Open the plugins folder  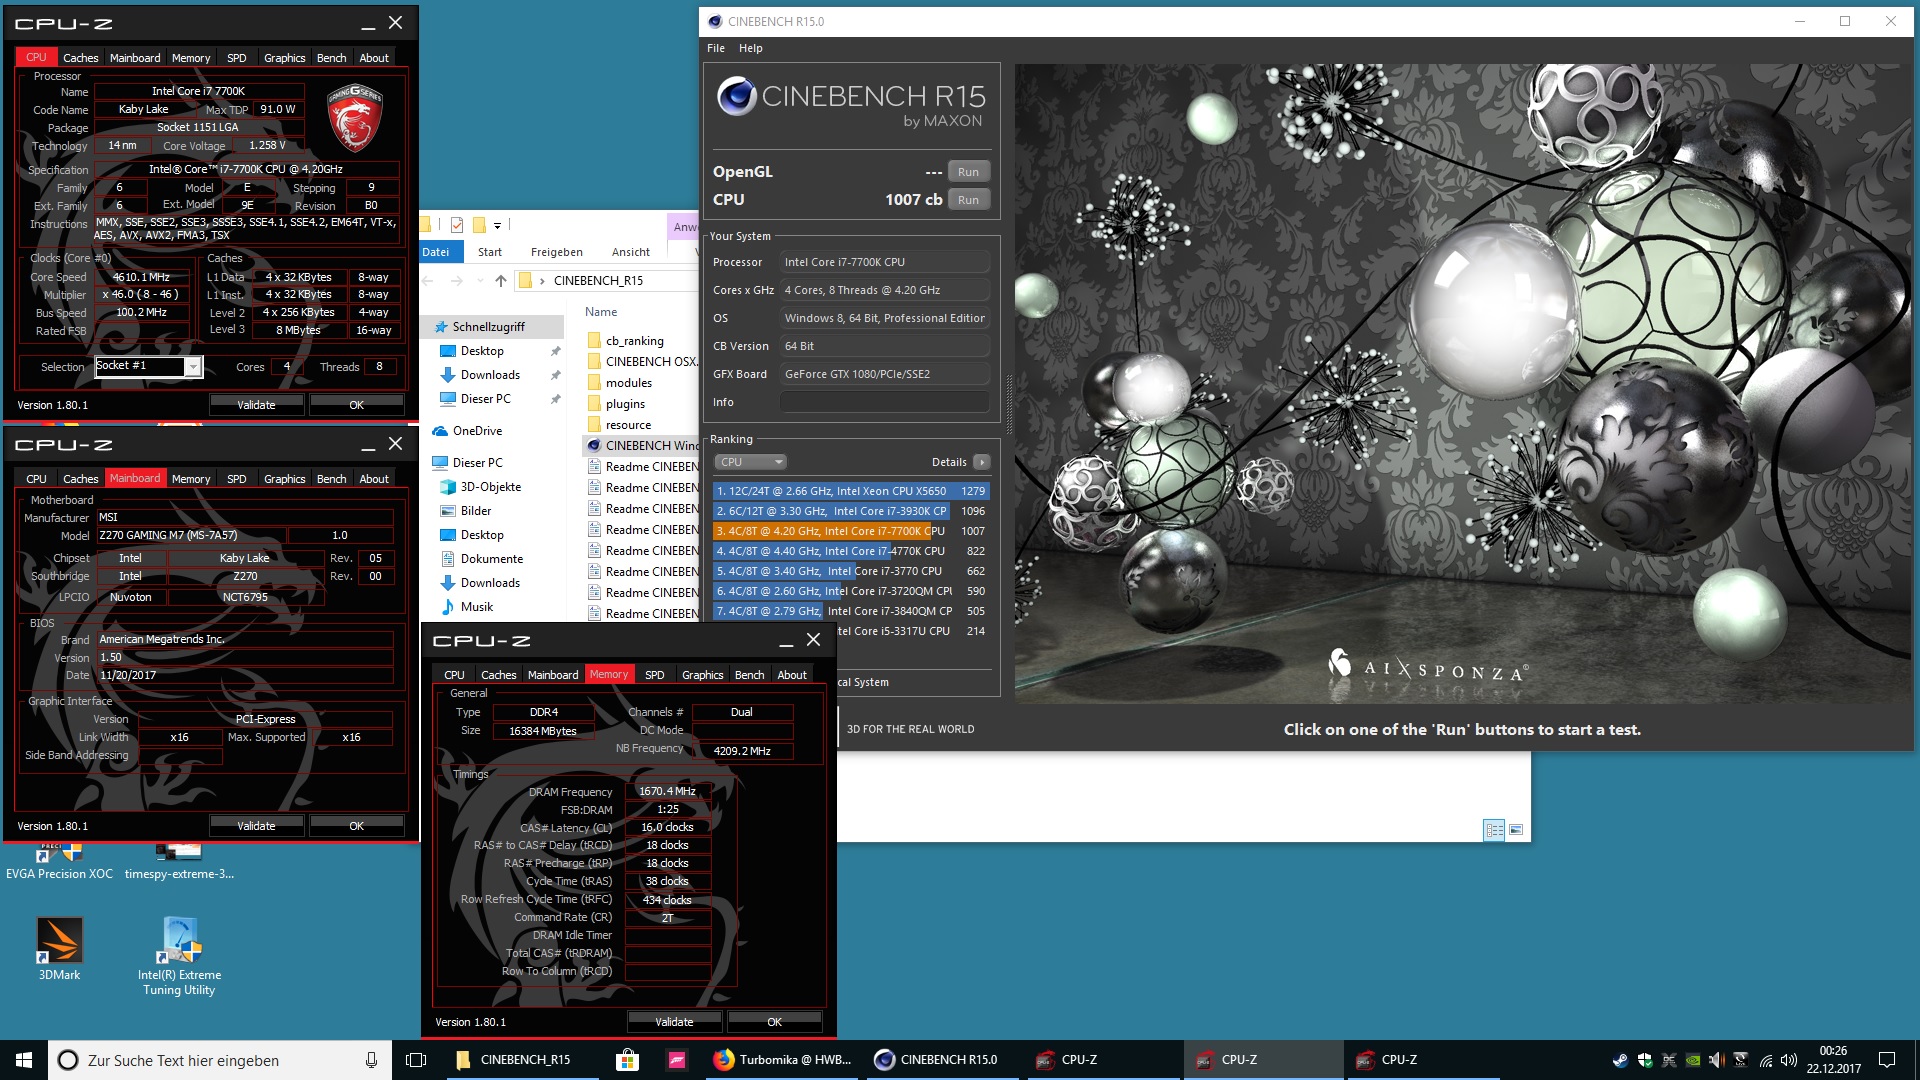coord(625,404)
